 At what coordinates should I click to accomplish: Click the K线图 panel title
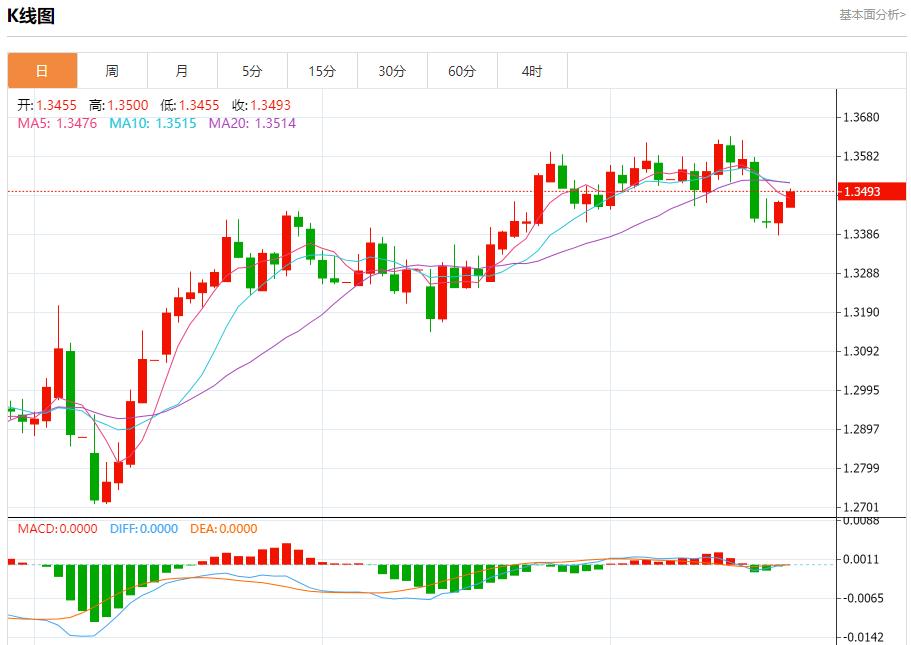tap(32, 16)
